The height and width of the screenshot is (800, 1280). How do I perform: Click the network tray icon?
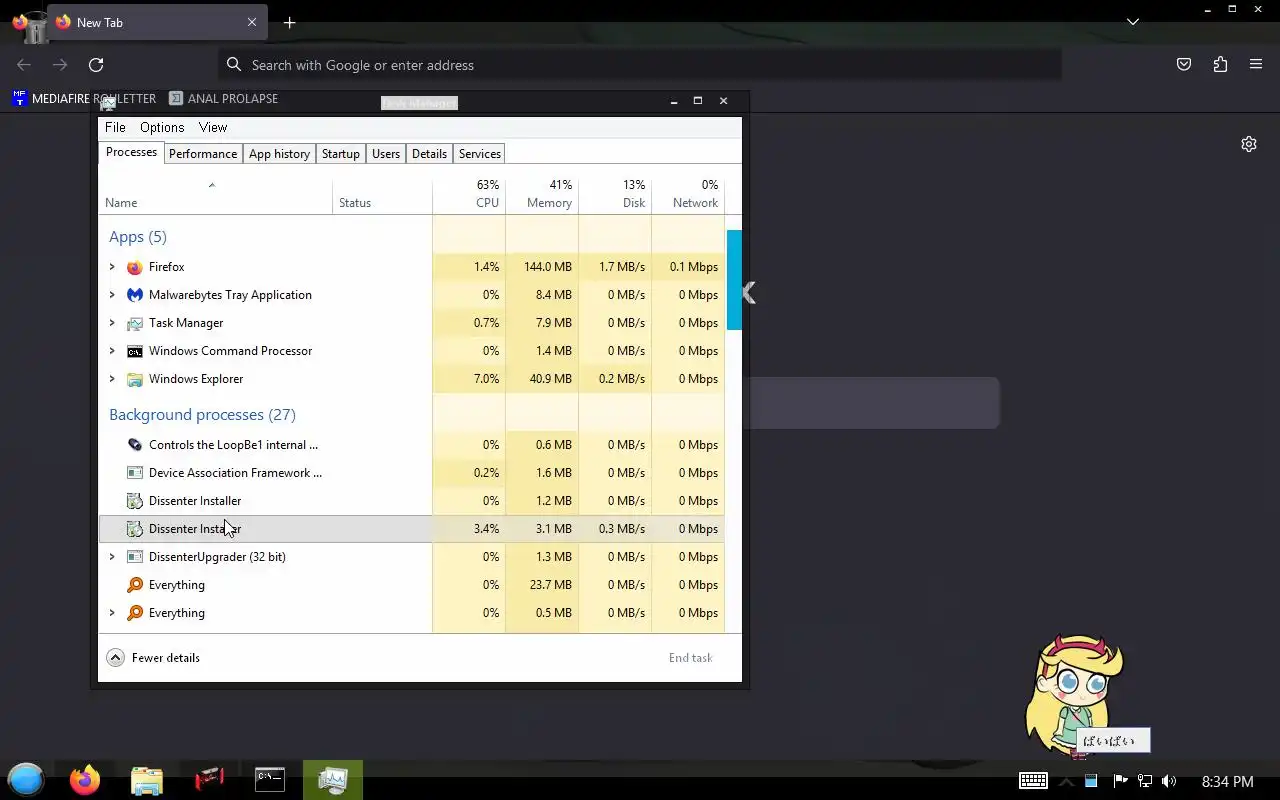pos(1145,781)
